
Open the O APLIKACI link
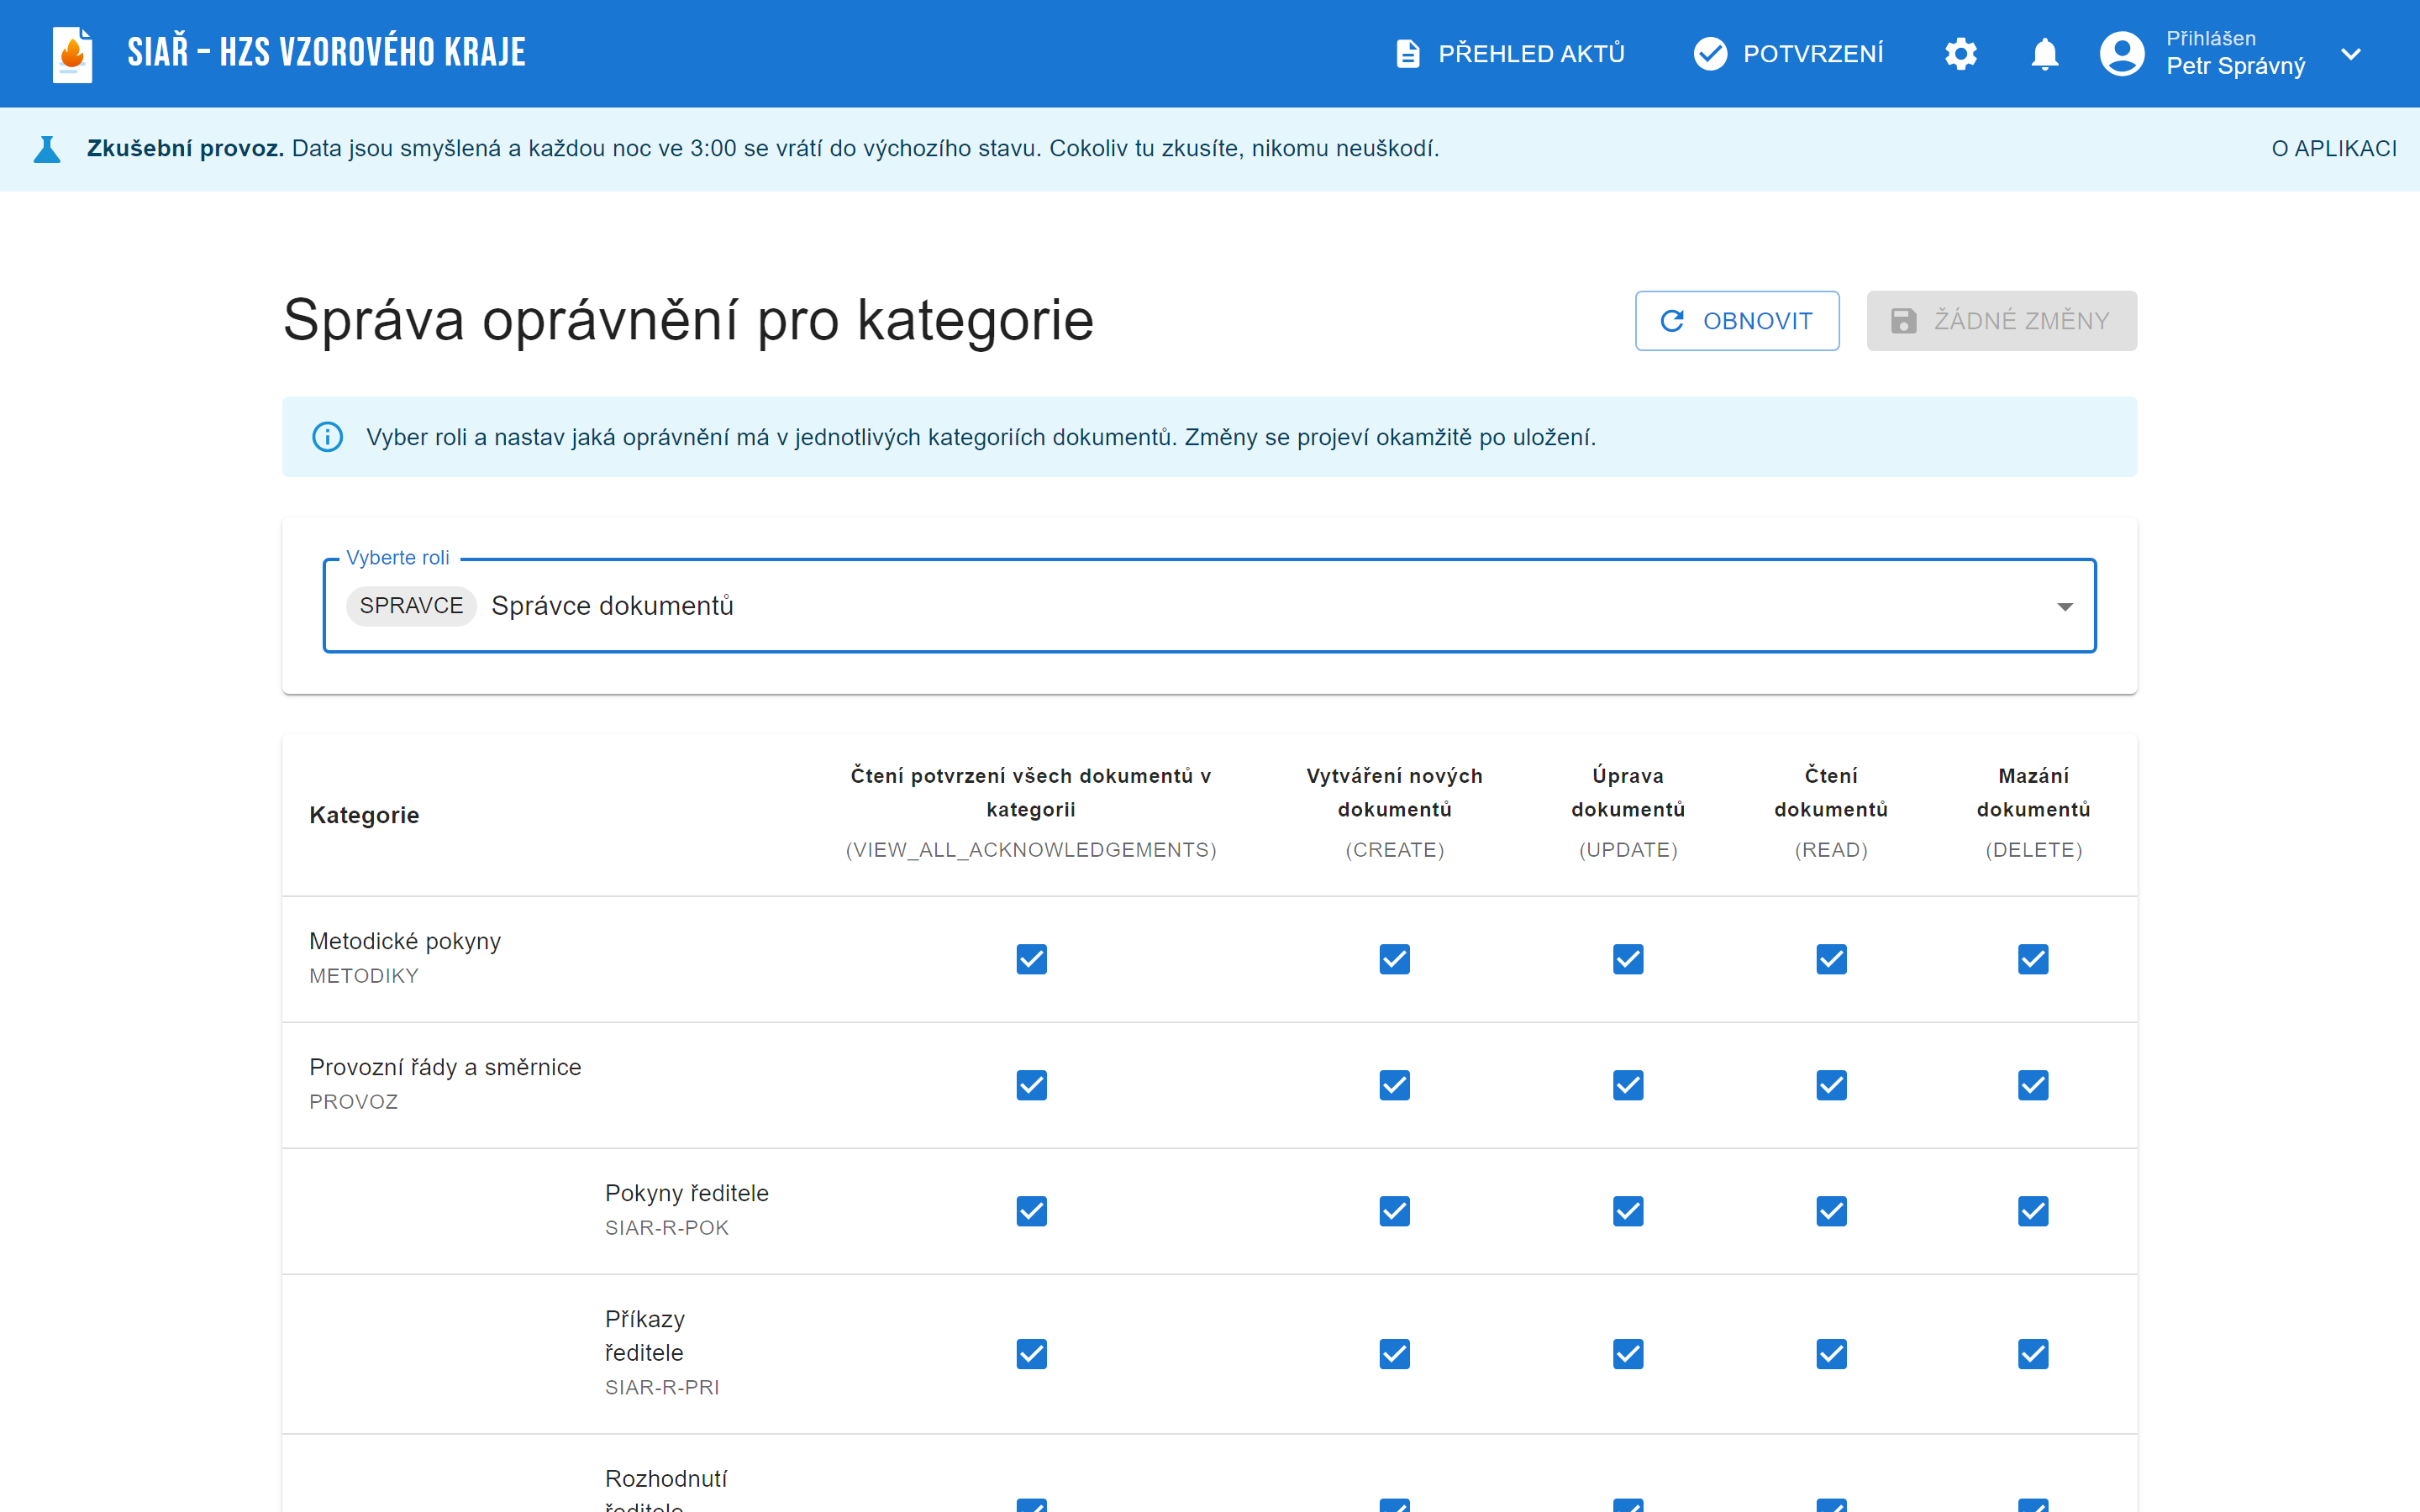pyautogui.click(x=2333, y=149)
